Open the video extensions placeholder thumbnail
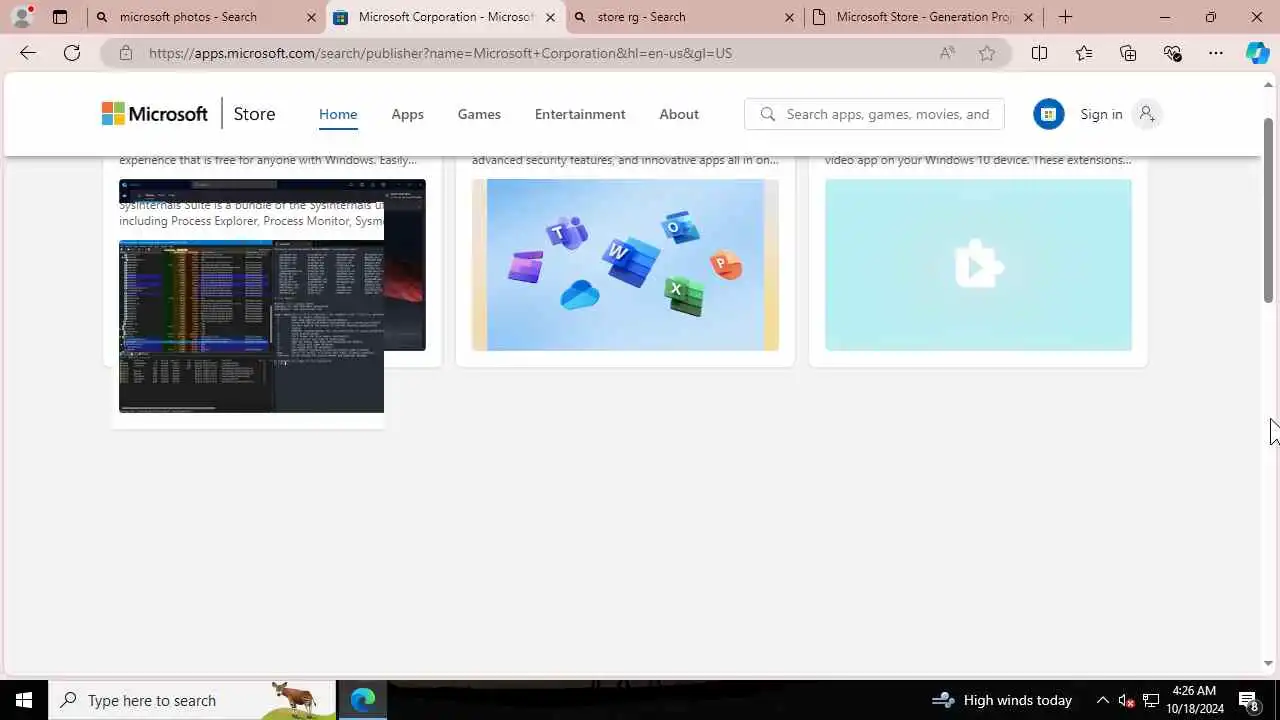The height and width of the screenshot is (720, 1280). click(978, 265)
